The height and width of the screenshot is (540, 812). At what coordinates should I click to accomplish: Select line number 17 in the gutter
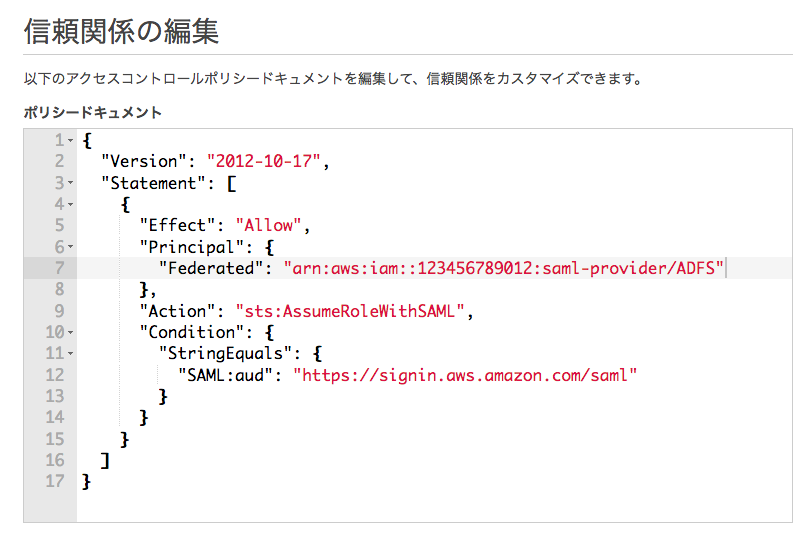55,481
